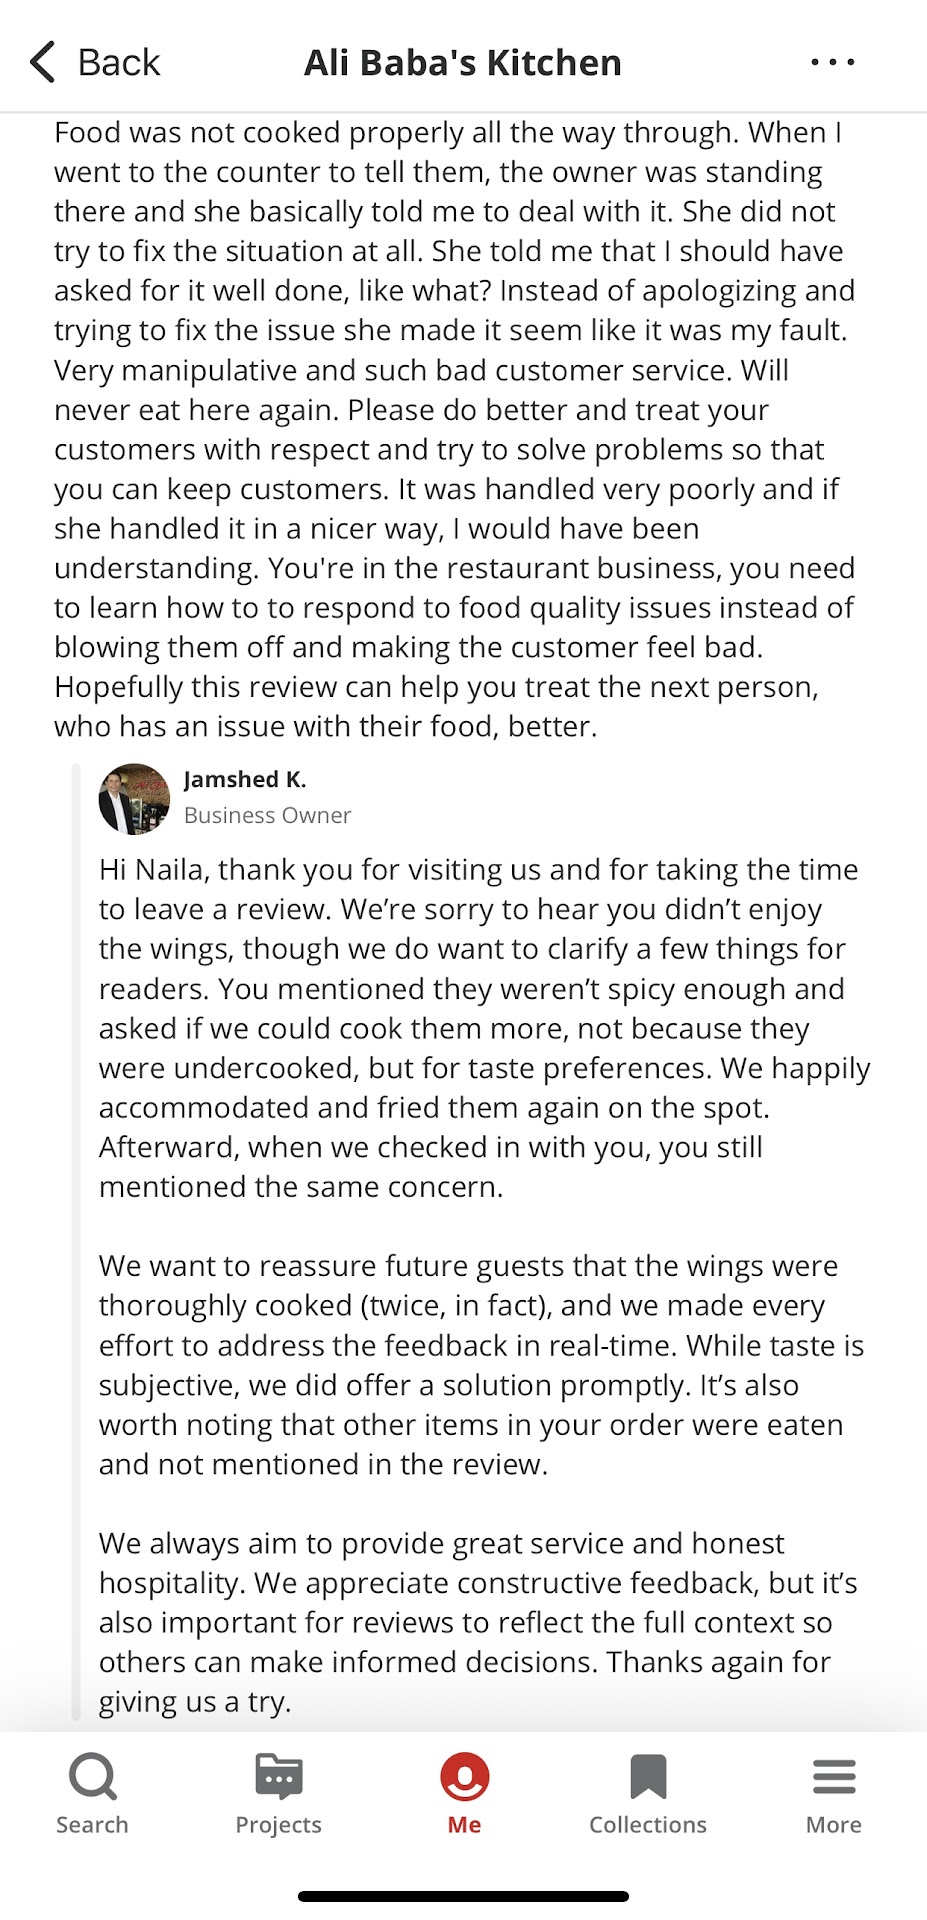Tap the Projects folder icon

coord(279,1777)
